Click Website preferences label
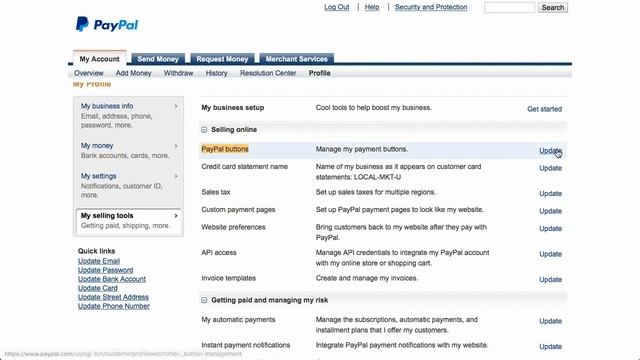This screenshot has width=640, height=360. (233, 227)
